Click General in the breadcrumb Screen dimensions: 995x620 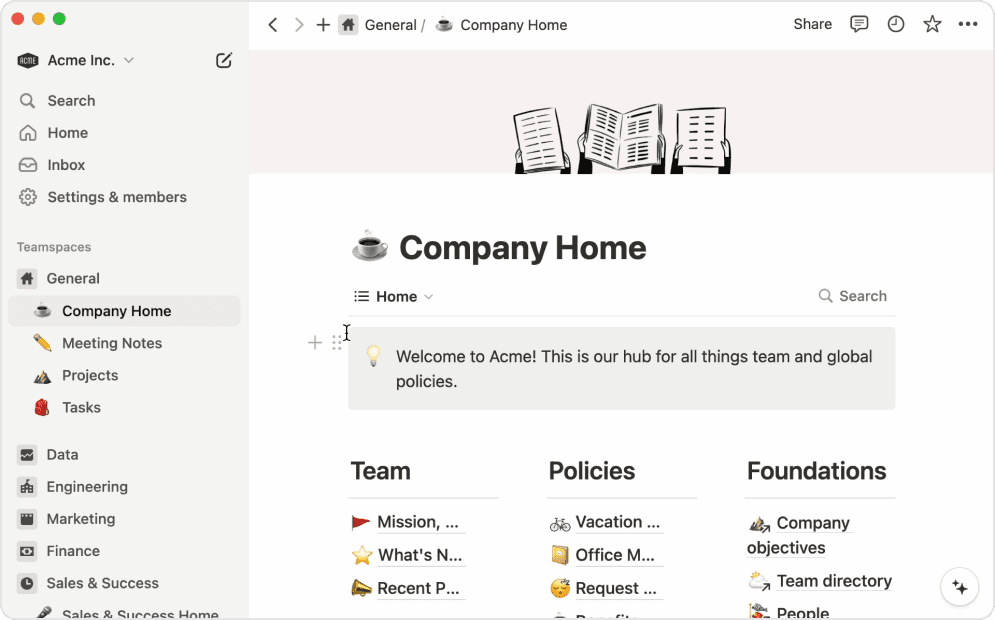390,25
